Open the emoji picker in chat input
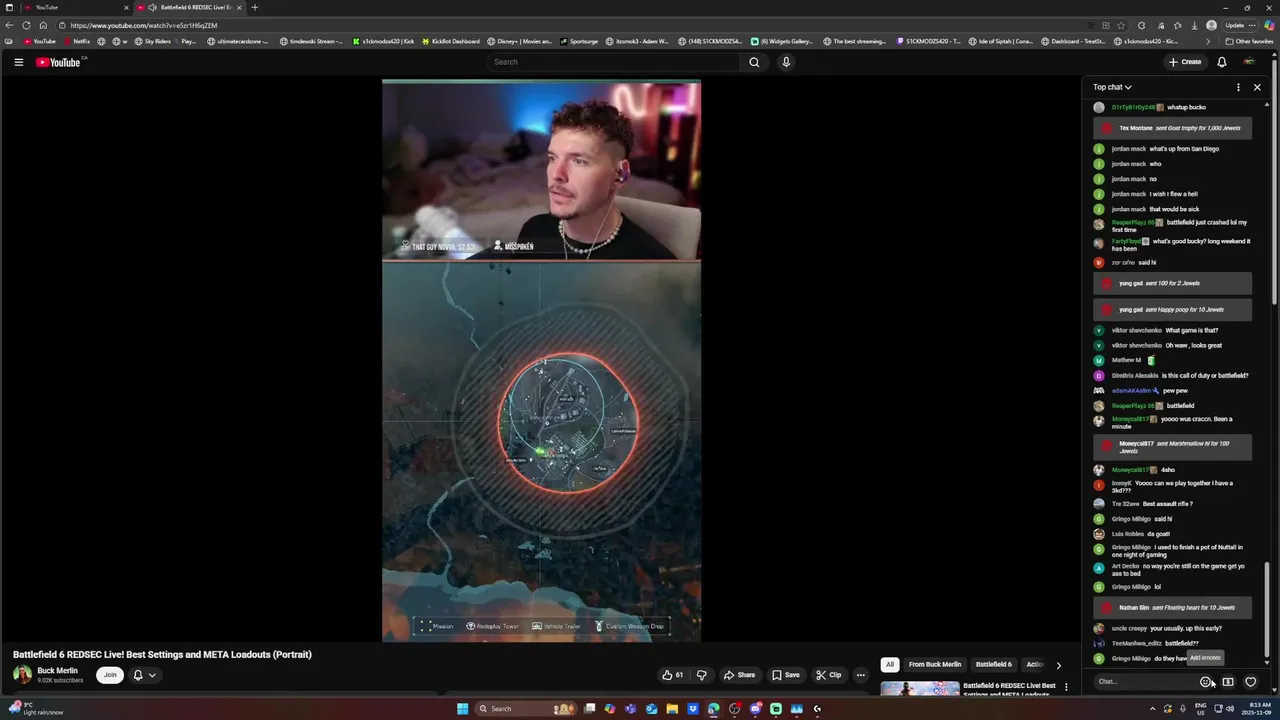1280x720 pixels. 1206,682
